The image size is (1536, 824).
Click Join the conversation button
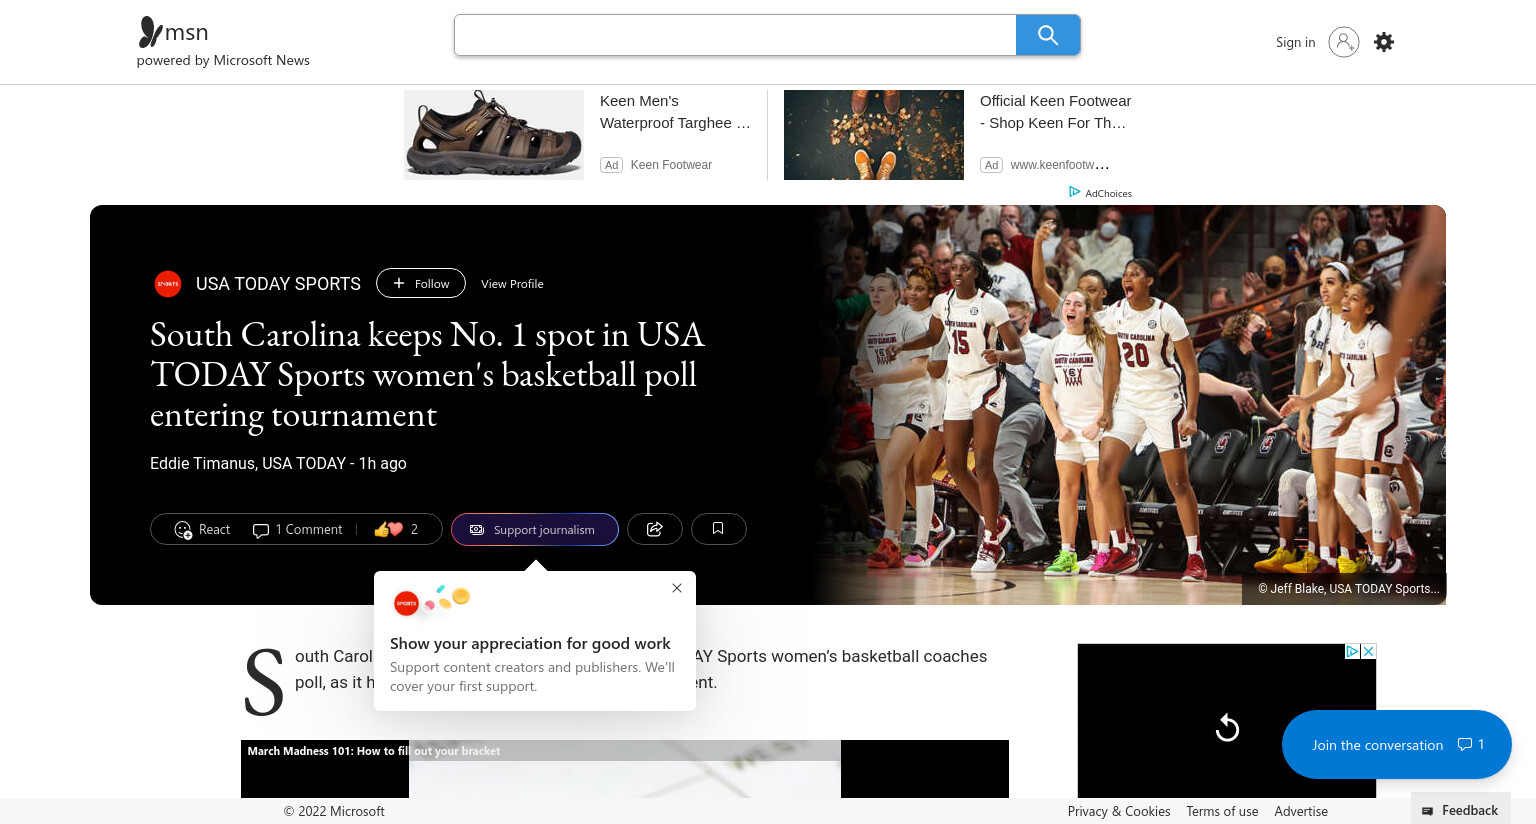(1397, 745)
